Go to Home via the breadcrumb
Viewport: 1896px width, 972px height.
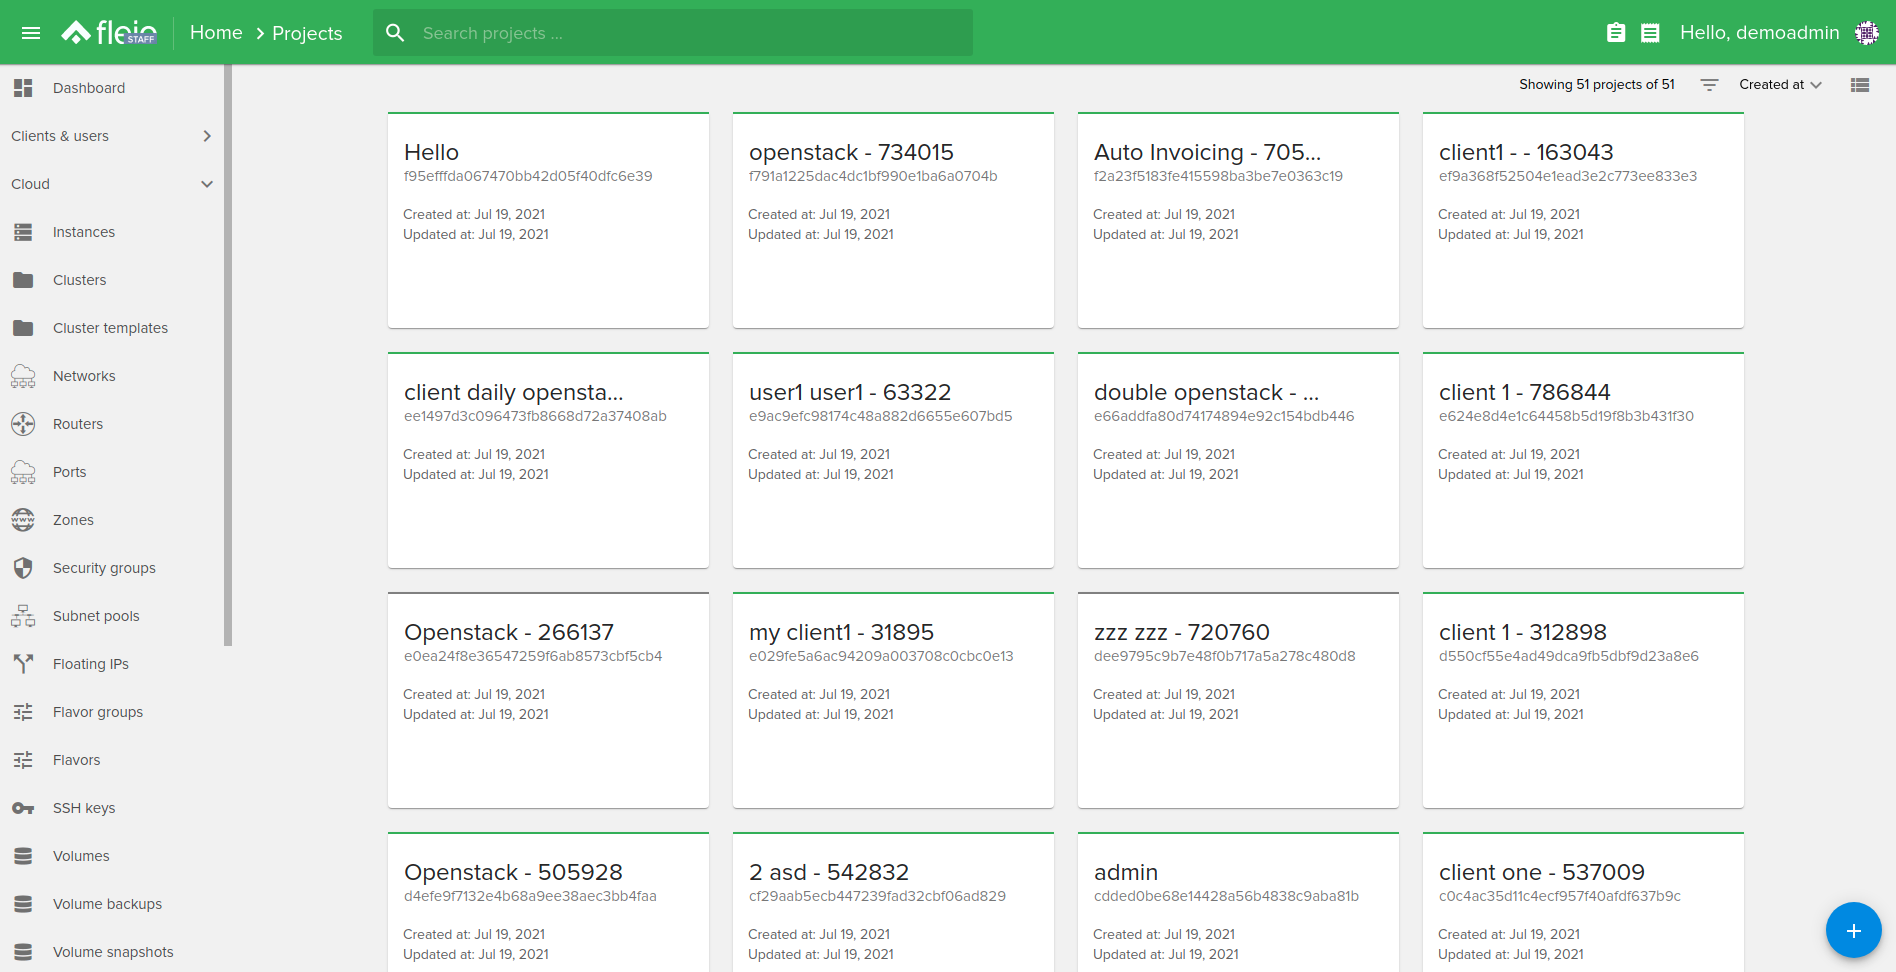(215, 32)
